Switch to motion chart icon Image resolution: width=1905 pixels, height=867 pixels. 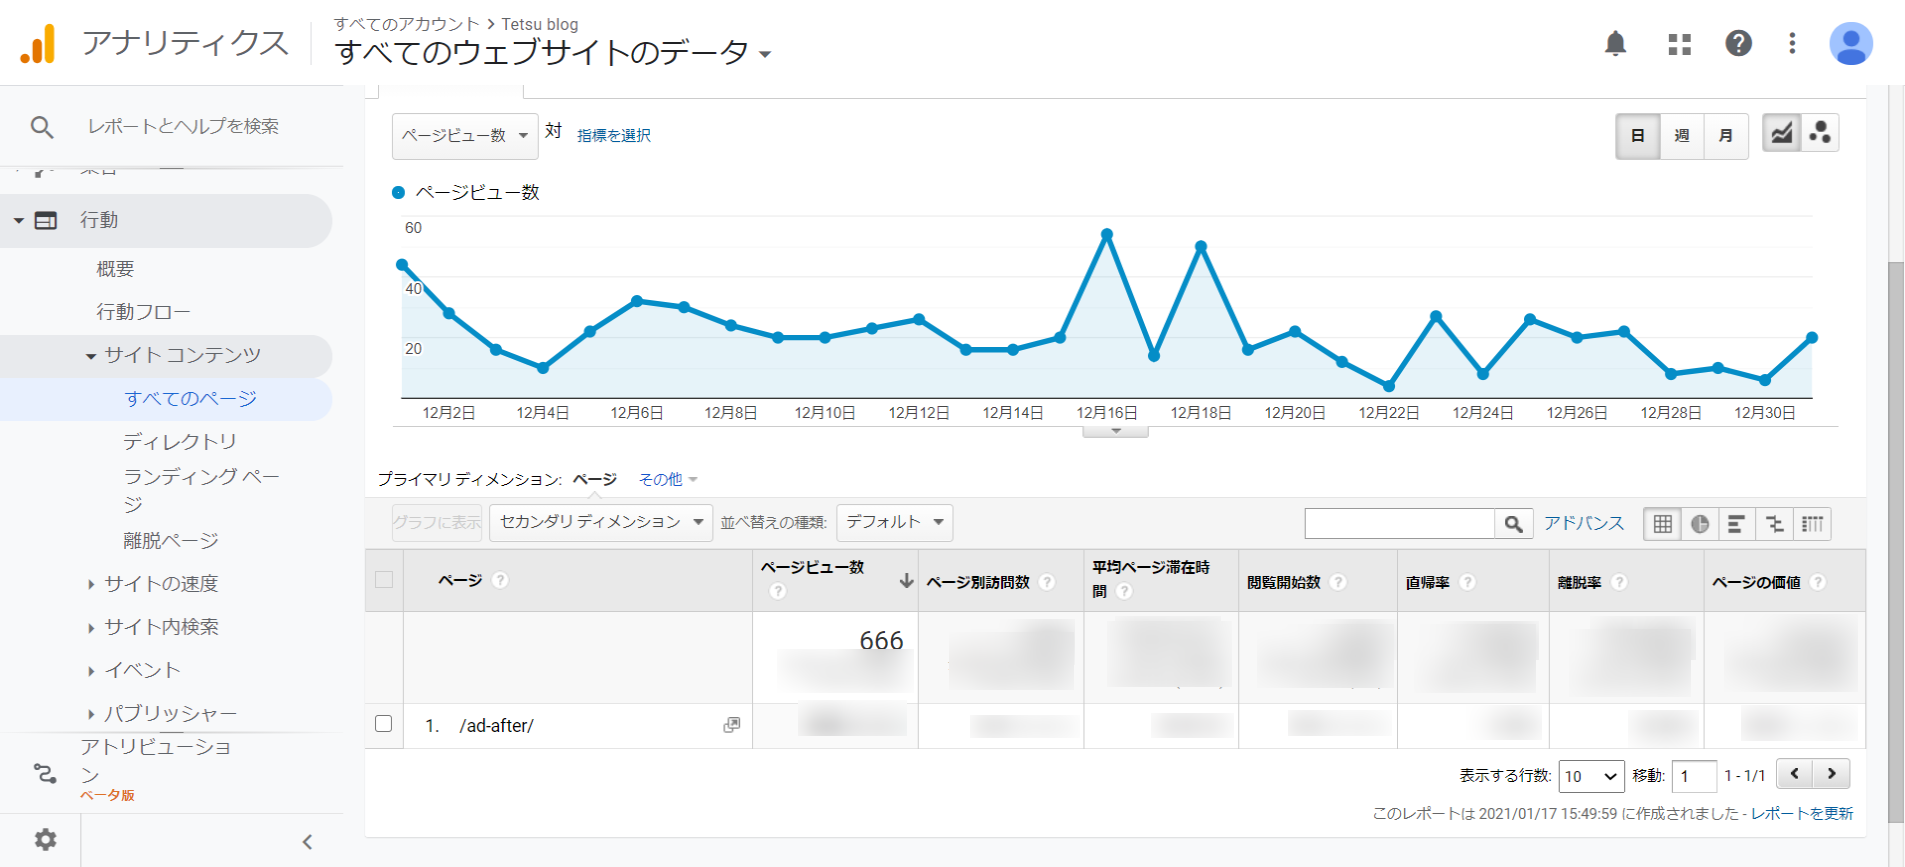(x=1820, y=133)
